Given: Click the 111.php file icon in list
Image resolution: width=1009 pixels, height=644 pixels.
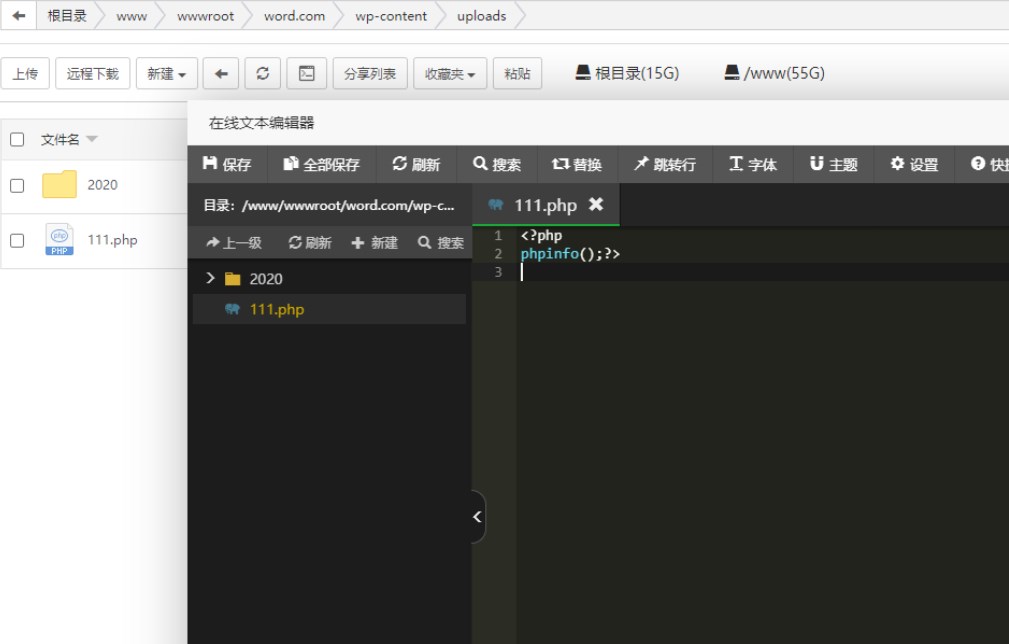Looking at the screenshot, I should [x=59, y=240].
